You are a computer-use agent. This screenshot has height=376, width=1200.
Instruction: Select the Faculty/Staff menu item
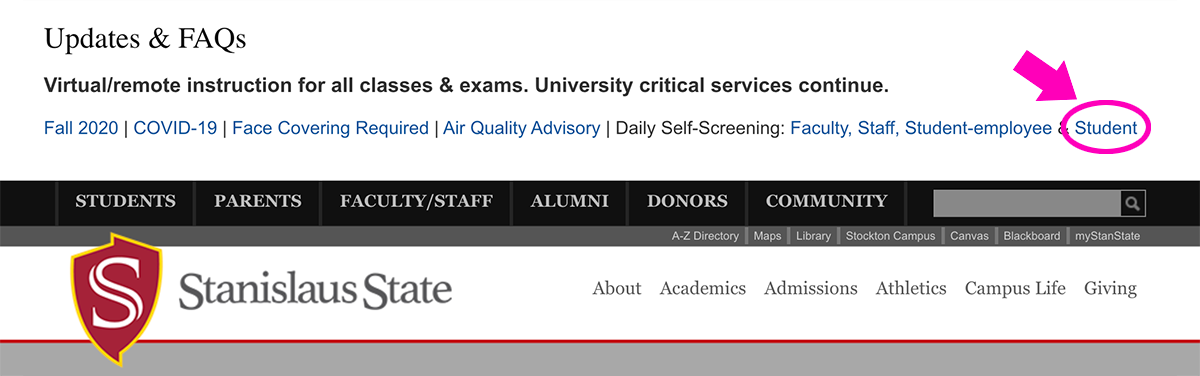[x=416, y=201]
